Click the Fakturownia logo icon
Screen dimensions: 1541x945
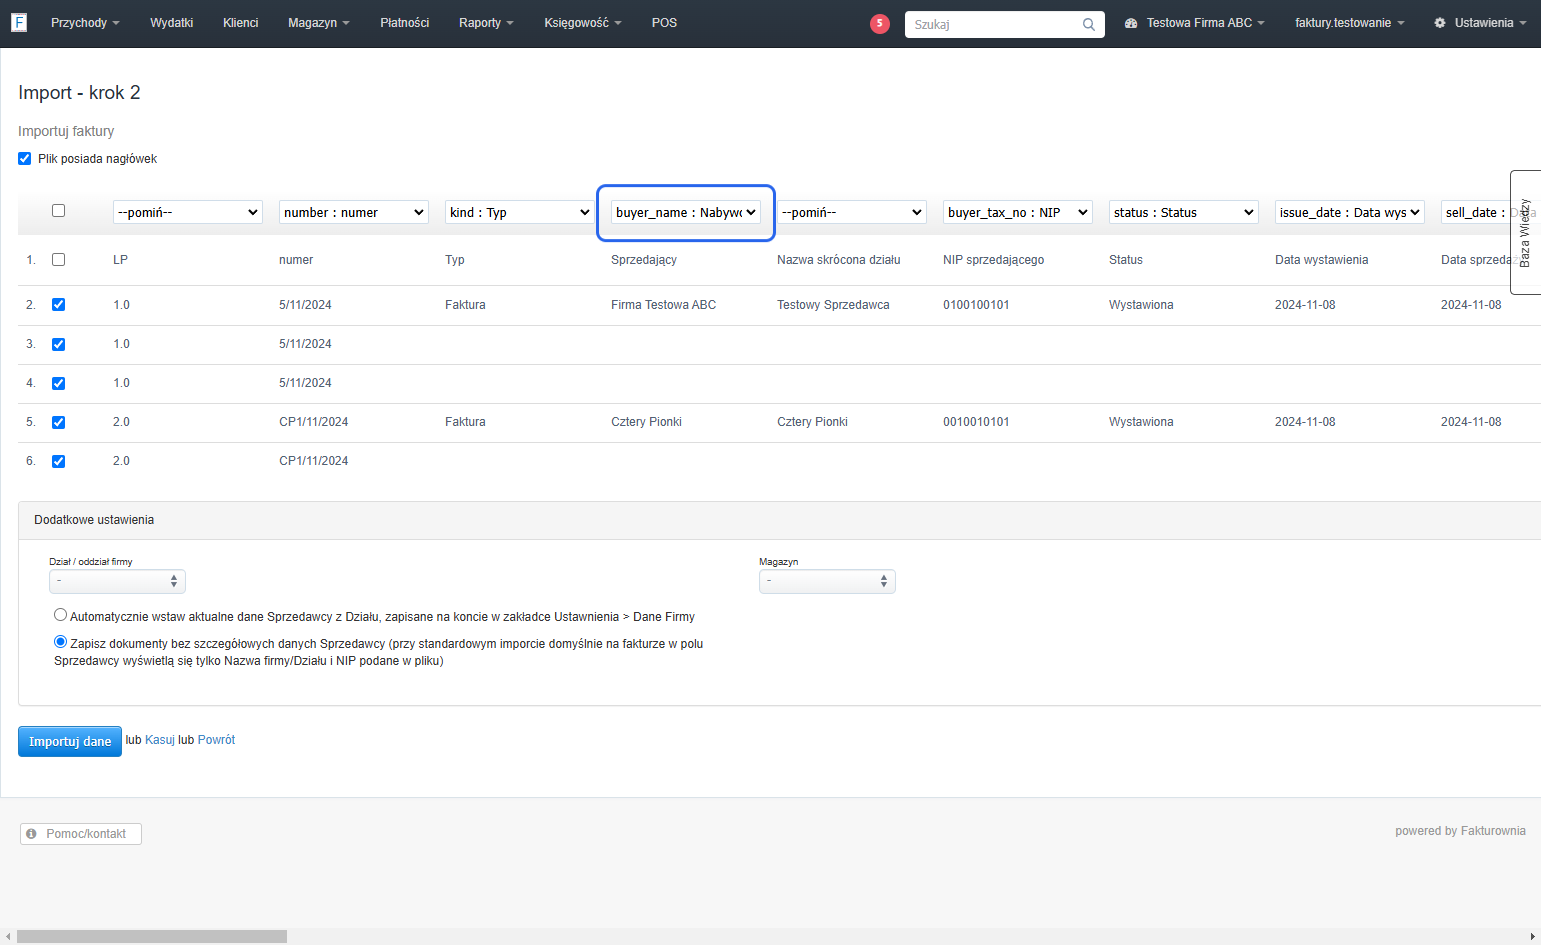coord(19,22)
